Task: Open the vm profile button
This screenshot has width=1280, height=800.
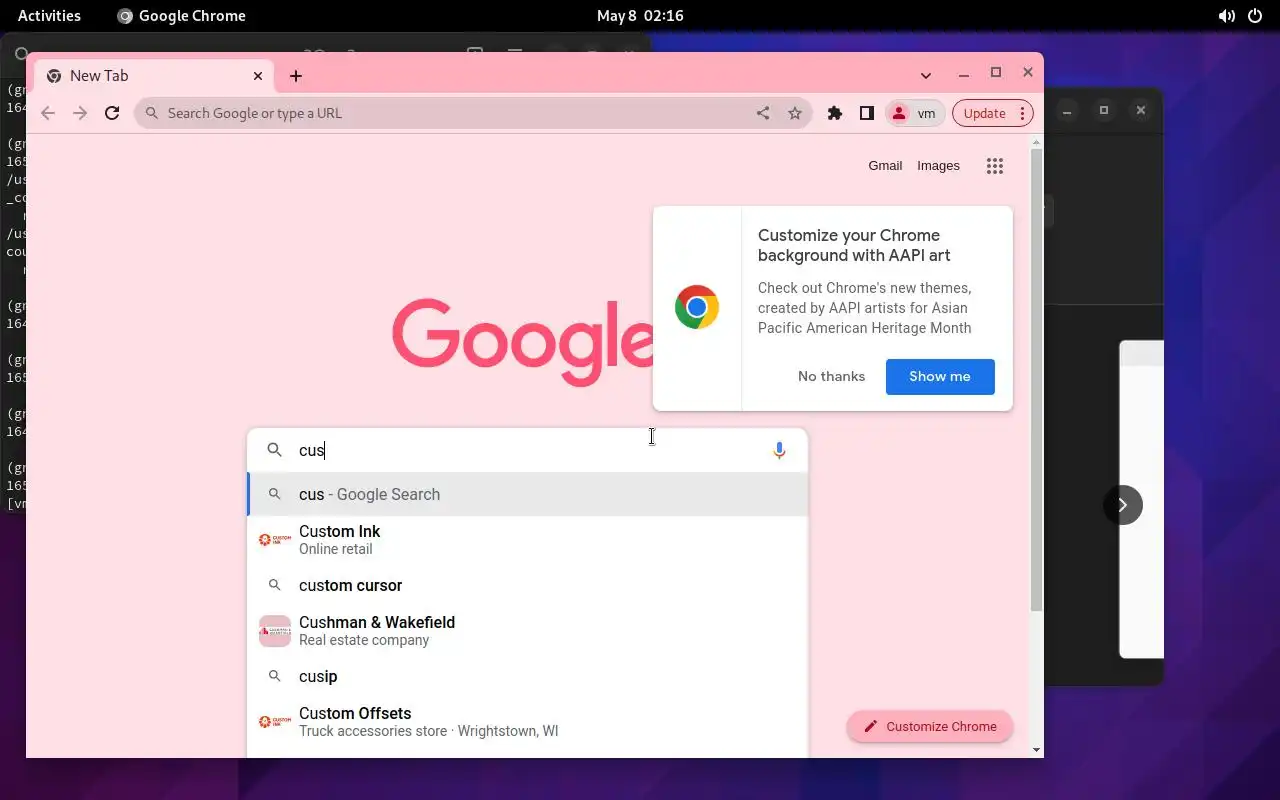Action: coord(914,113)
